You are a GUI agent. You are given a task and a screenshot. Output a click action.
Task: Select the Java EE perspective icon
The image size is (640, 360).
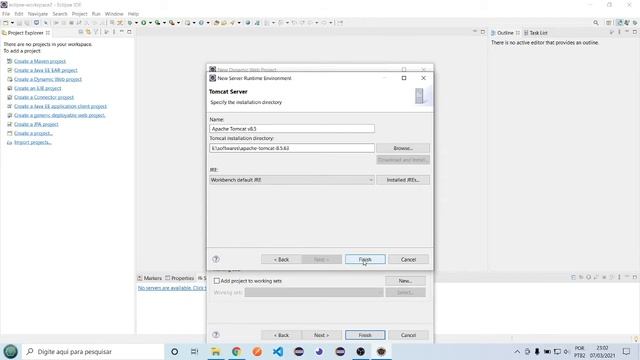coord(619,23)
